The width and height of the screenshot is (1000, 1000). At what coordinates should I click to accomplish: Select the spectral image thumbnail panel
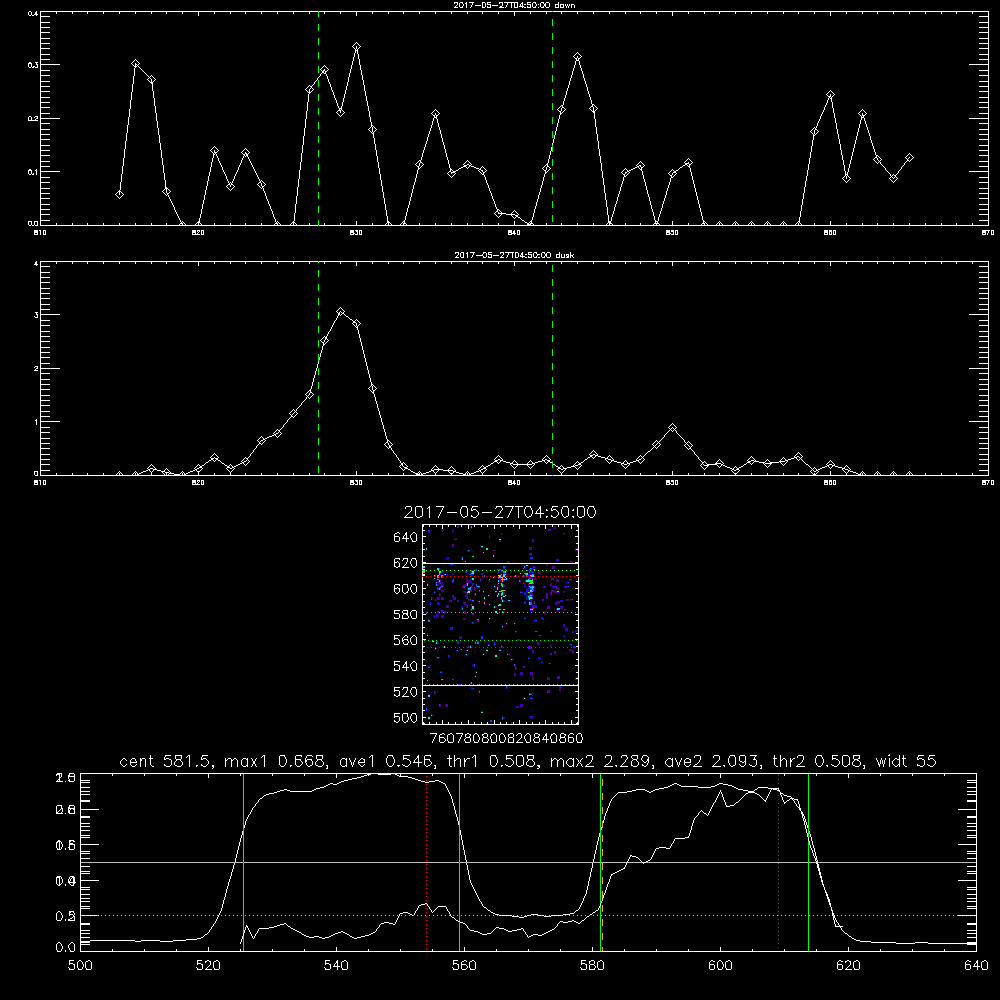(x=500, y=624)
